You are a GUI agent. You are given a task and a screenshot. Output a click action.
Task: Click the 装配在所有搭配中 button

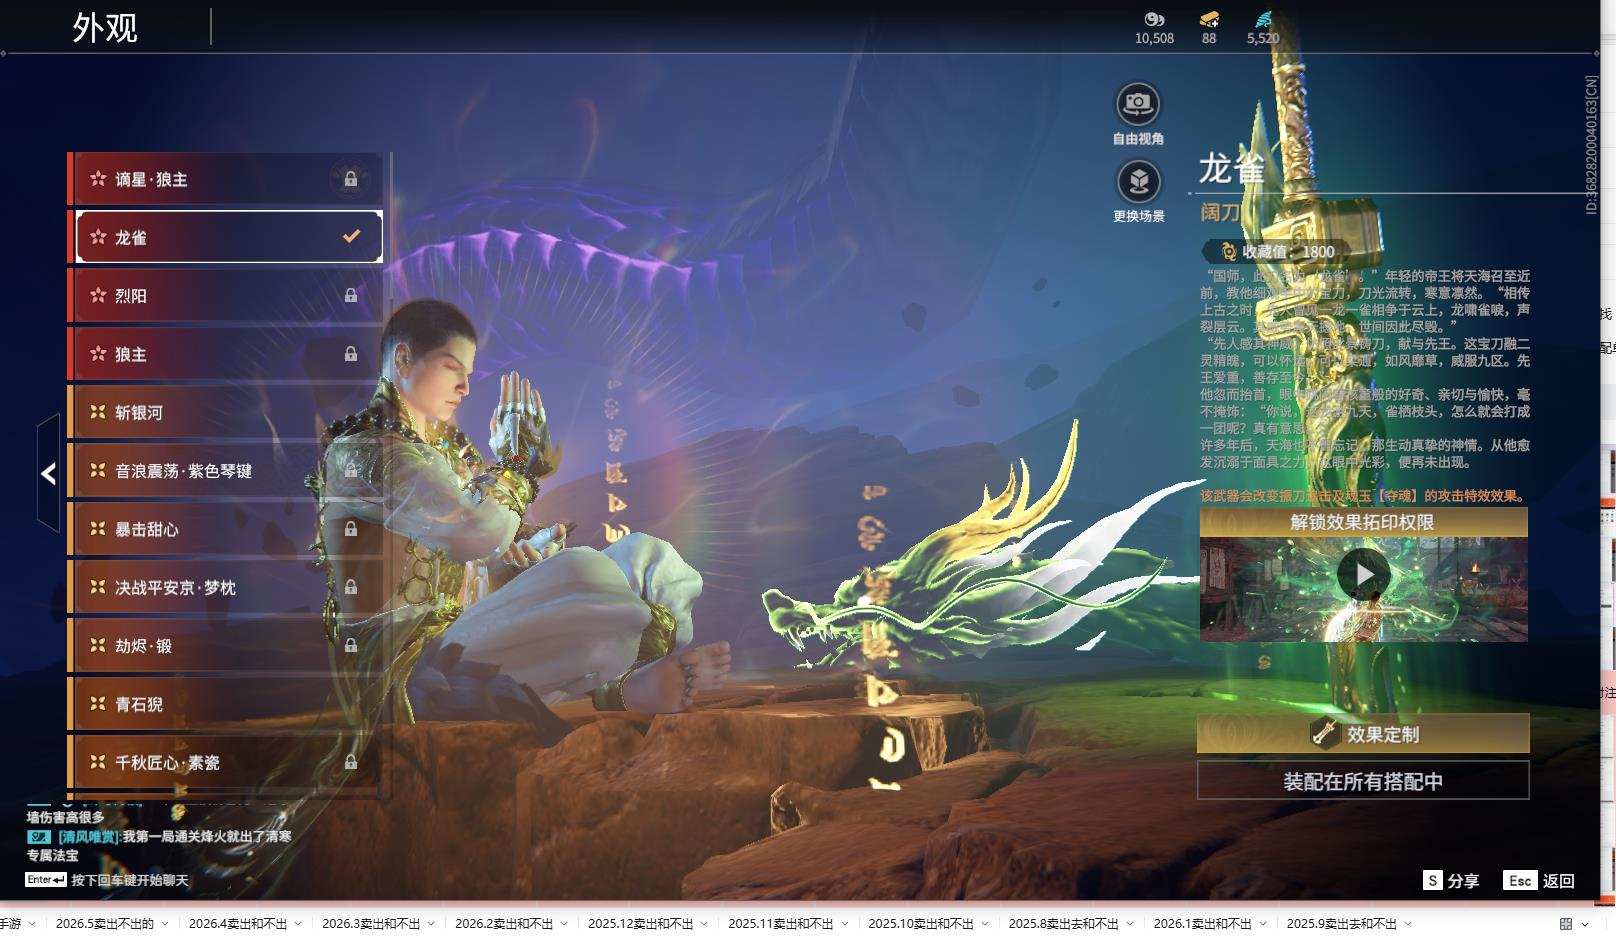coord(1363,781)
